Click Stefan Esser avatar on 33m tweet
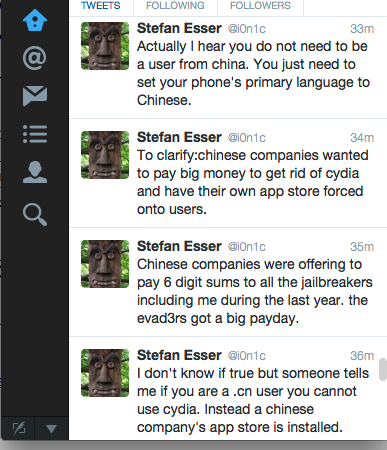The height and width of the screenshot is (450, 387). coord(105,46)
